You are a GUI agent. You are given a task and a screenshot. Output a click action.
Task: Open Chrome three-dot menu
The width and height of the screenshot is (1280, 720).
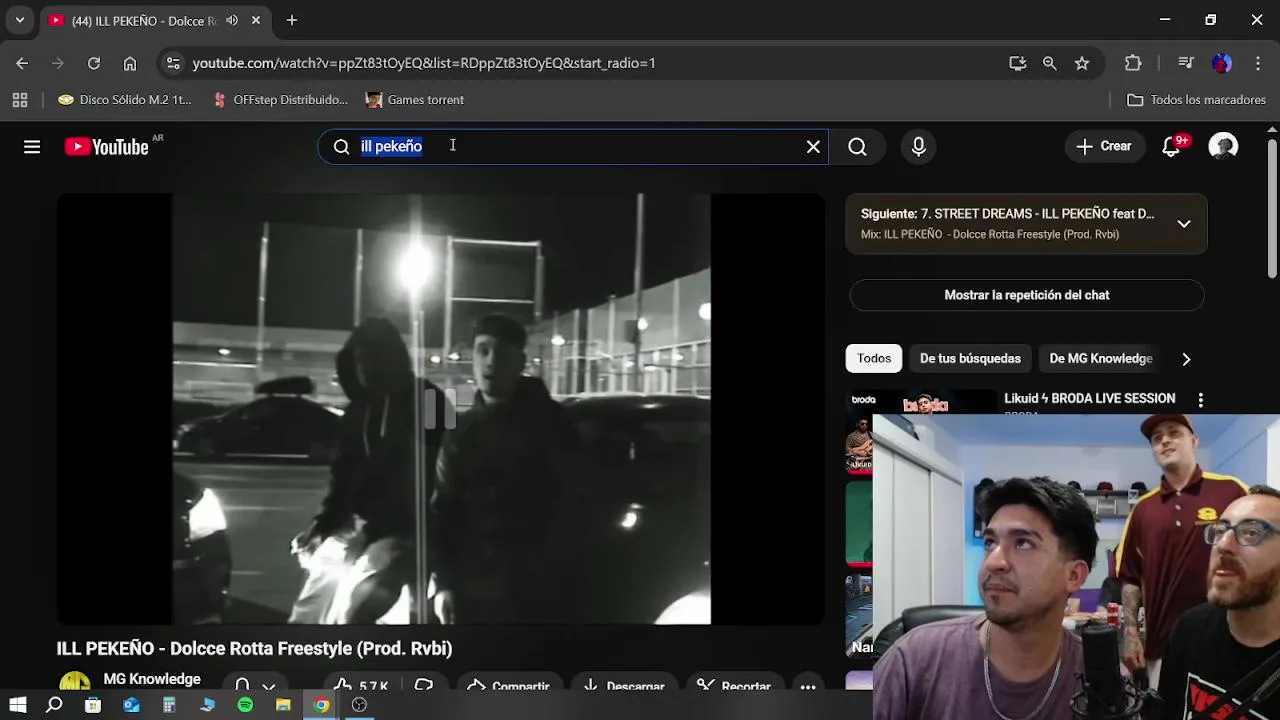pos(1258,63)
